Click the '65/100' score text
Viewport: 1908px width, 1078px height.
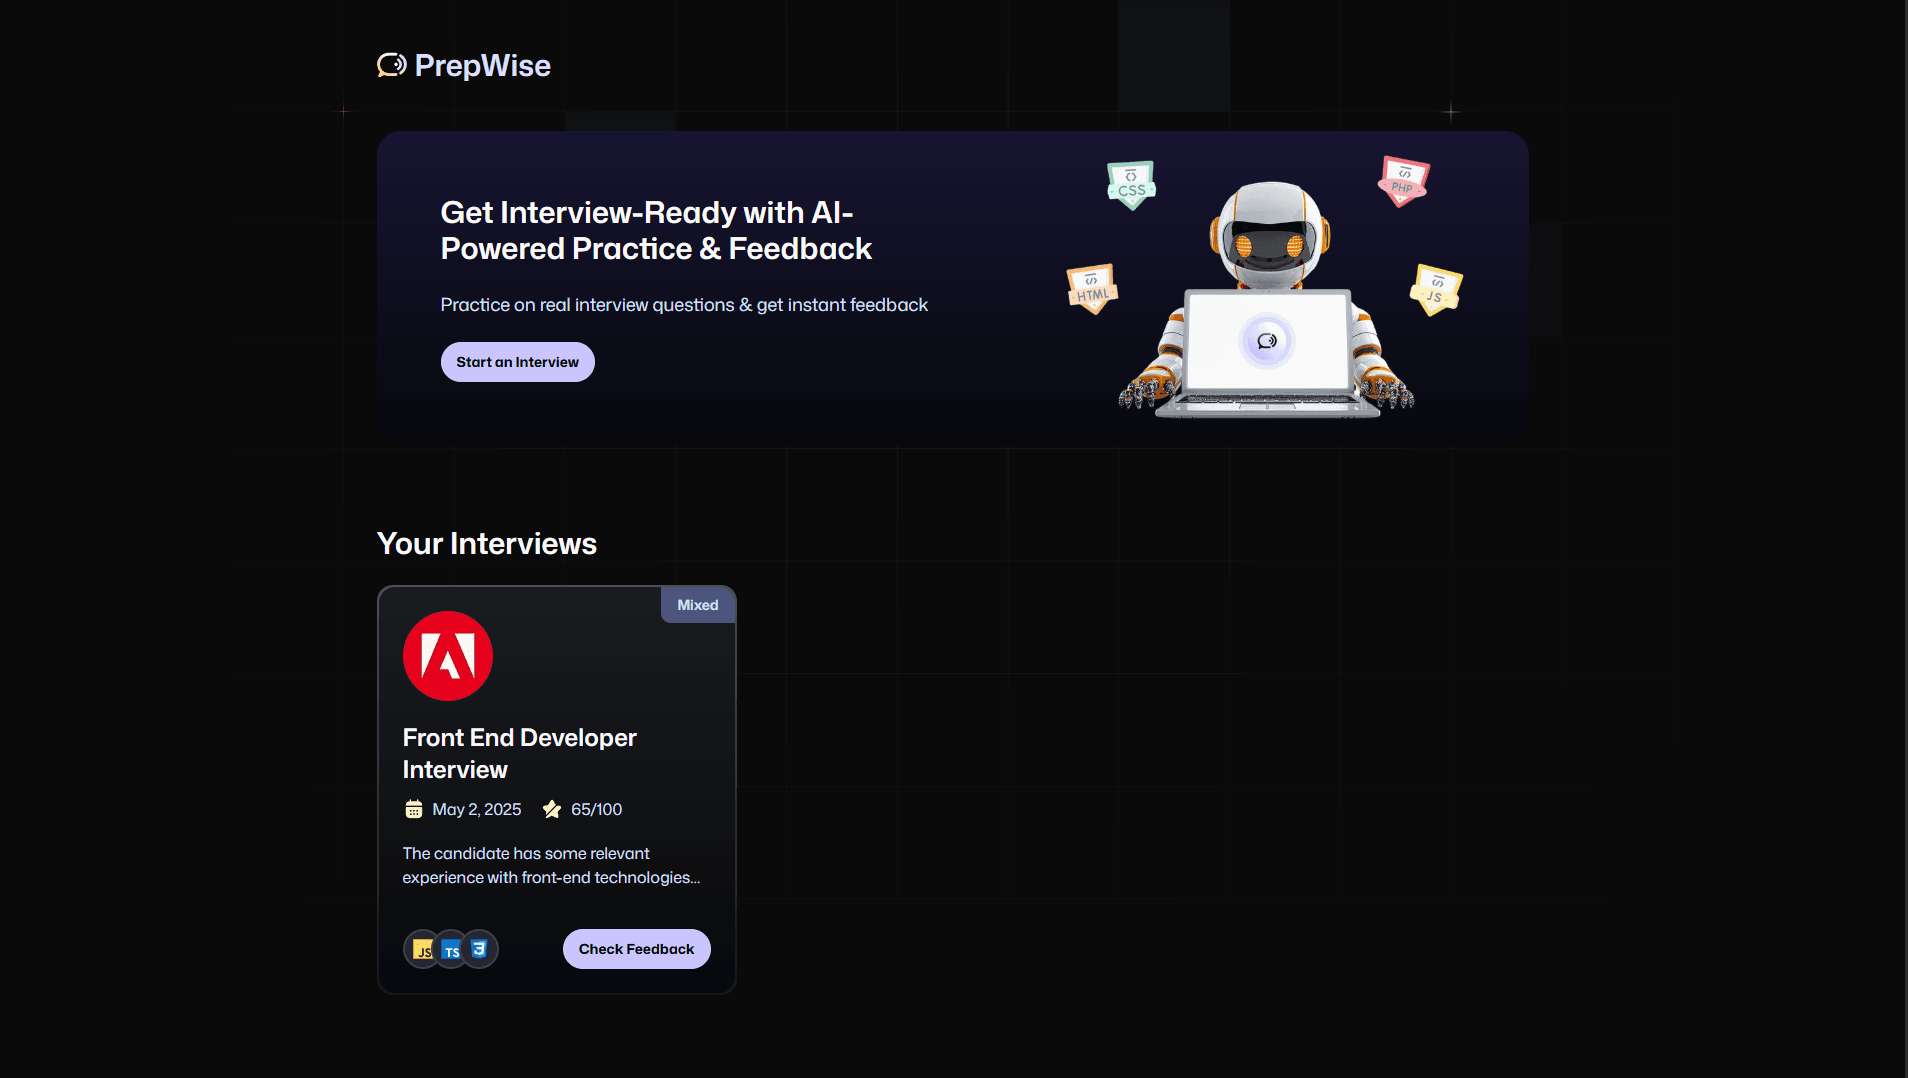tap(596, 809)
